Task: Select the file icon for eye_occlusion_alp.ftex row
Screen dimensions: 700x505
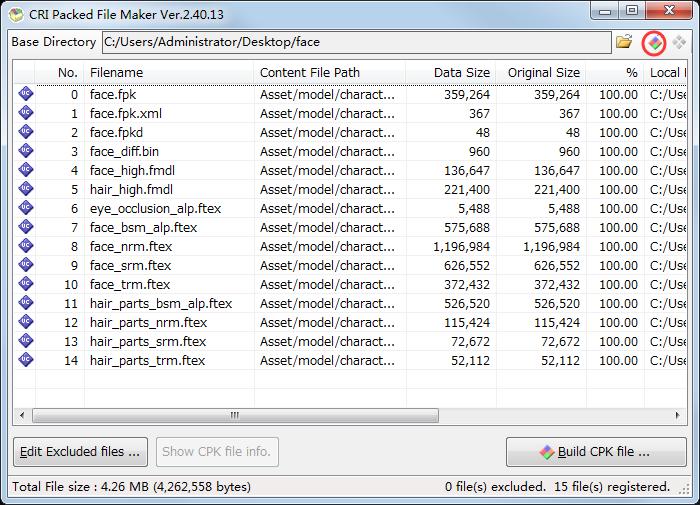Action: click(26, 208)
